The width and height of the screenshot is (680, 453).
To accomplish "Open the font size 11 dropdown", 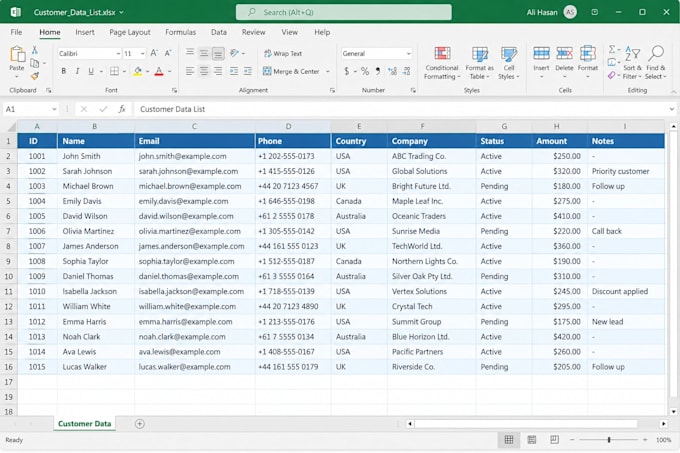I will click(x=142, y=53).
